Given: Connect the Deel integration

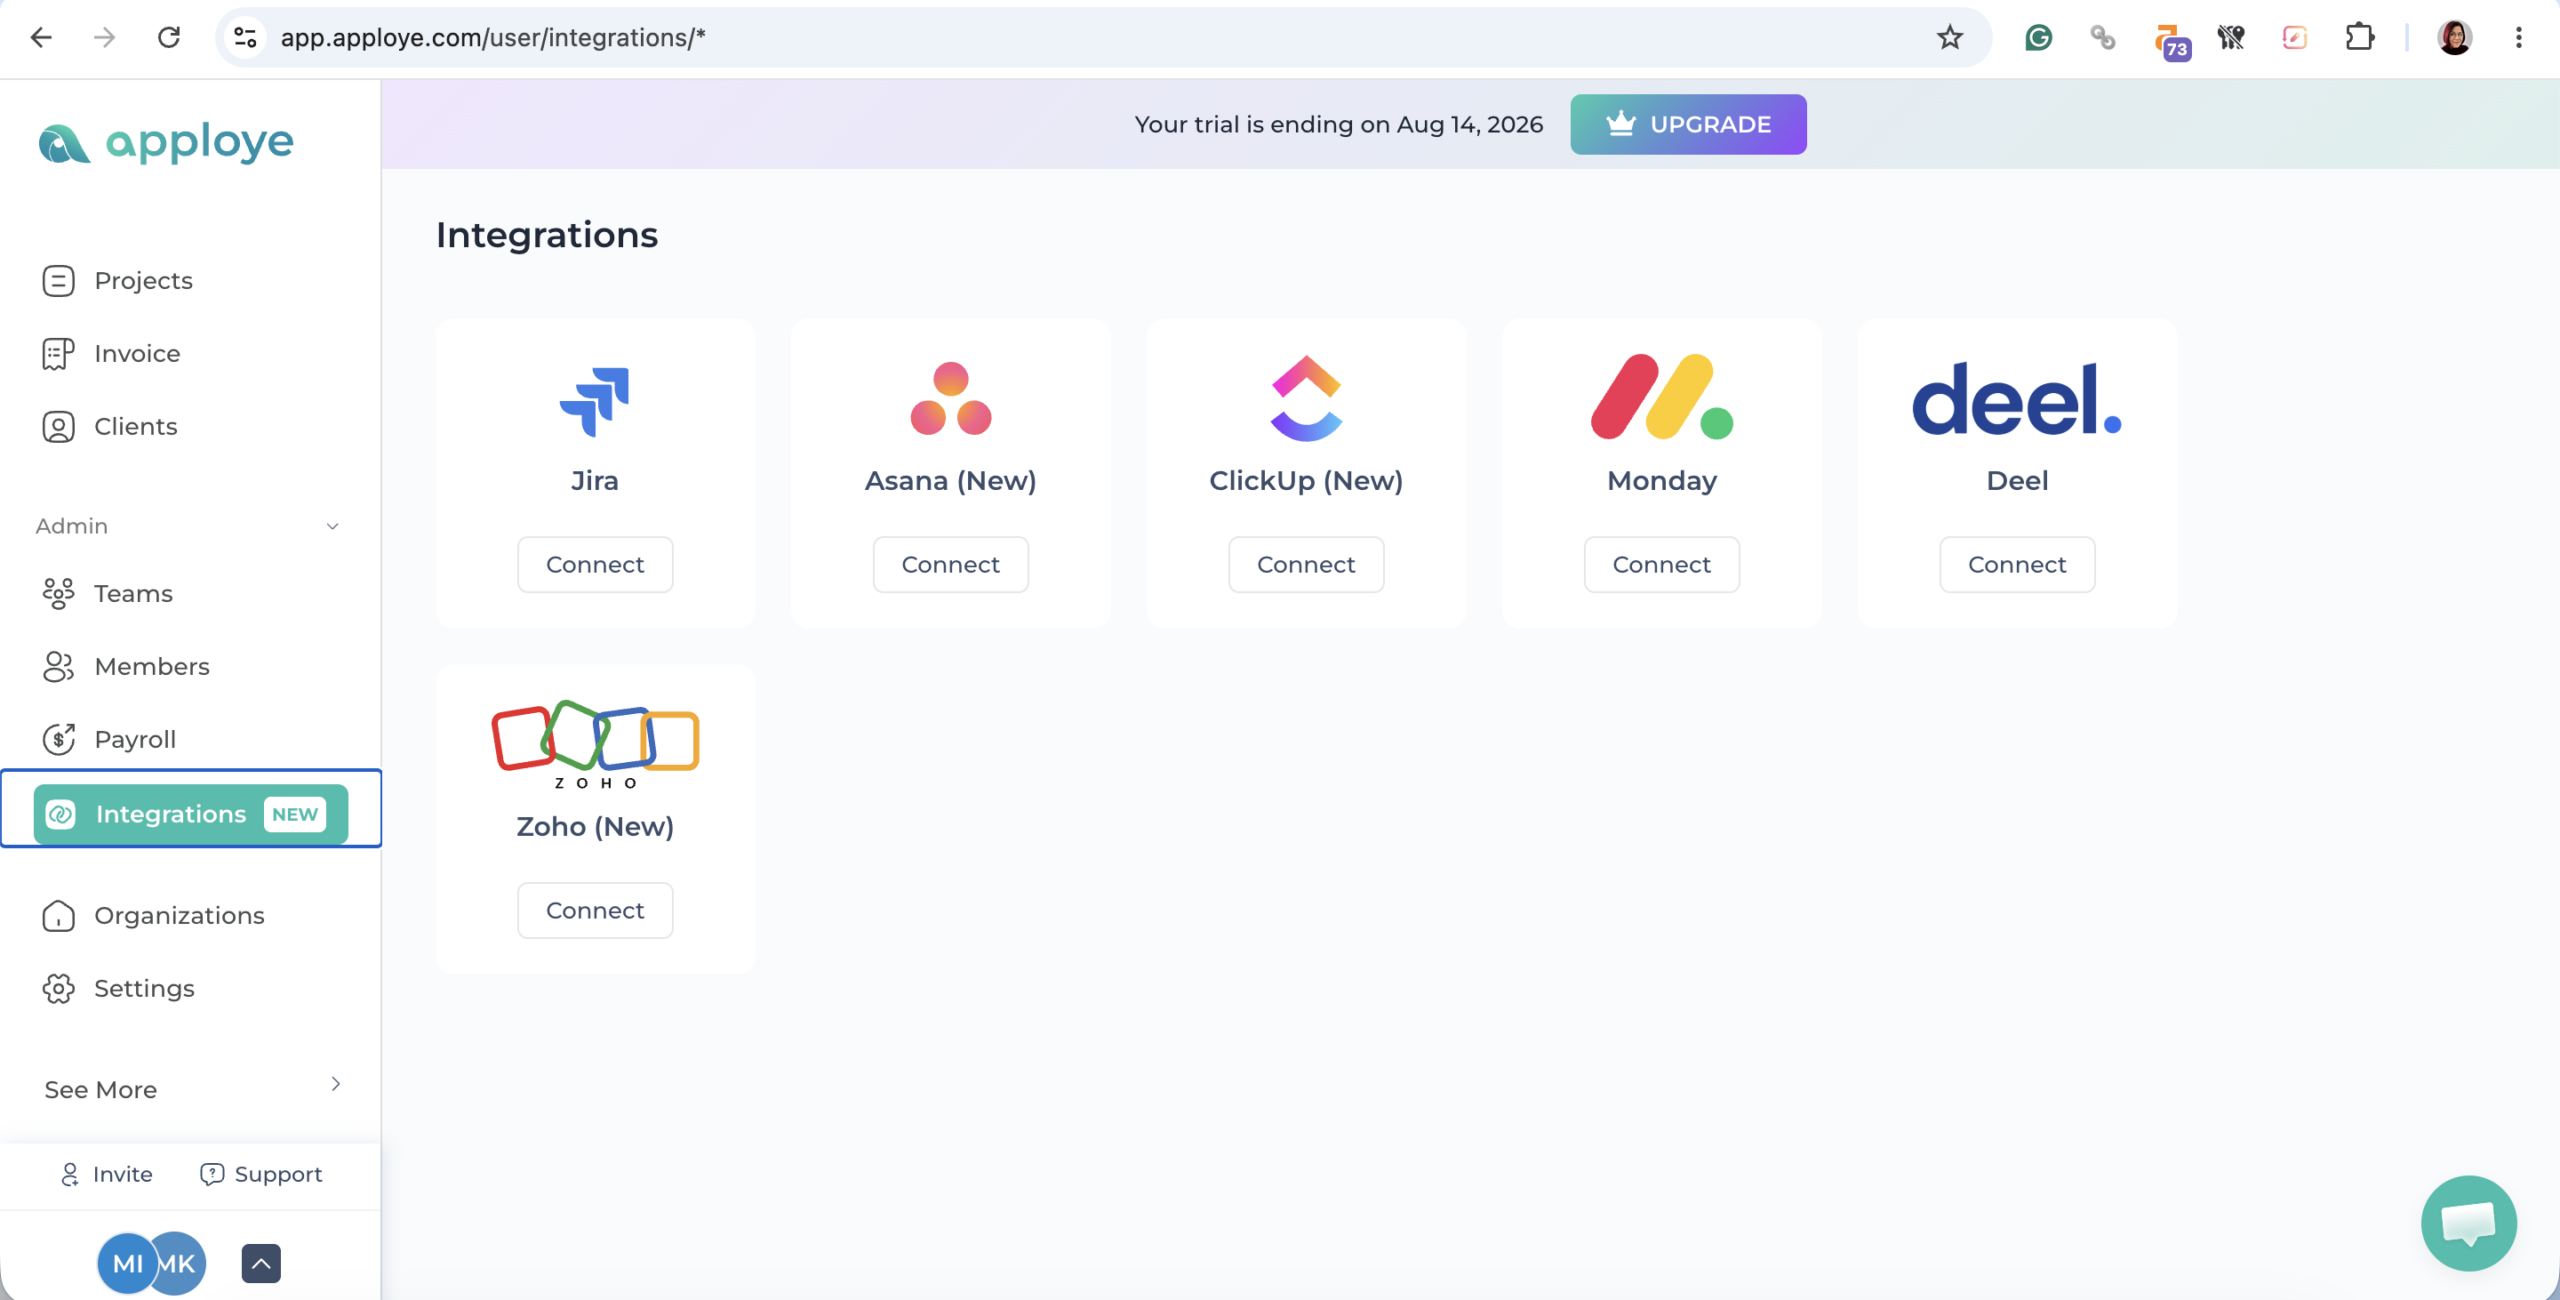Looking at the screenshot, I should 2017,565.
